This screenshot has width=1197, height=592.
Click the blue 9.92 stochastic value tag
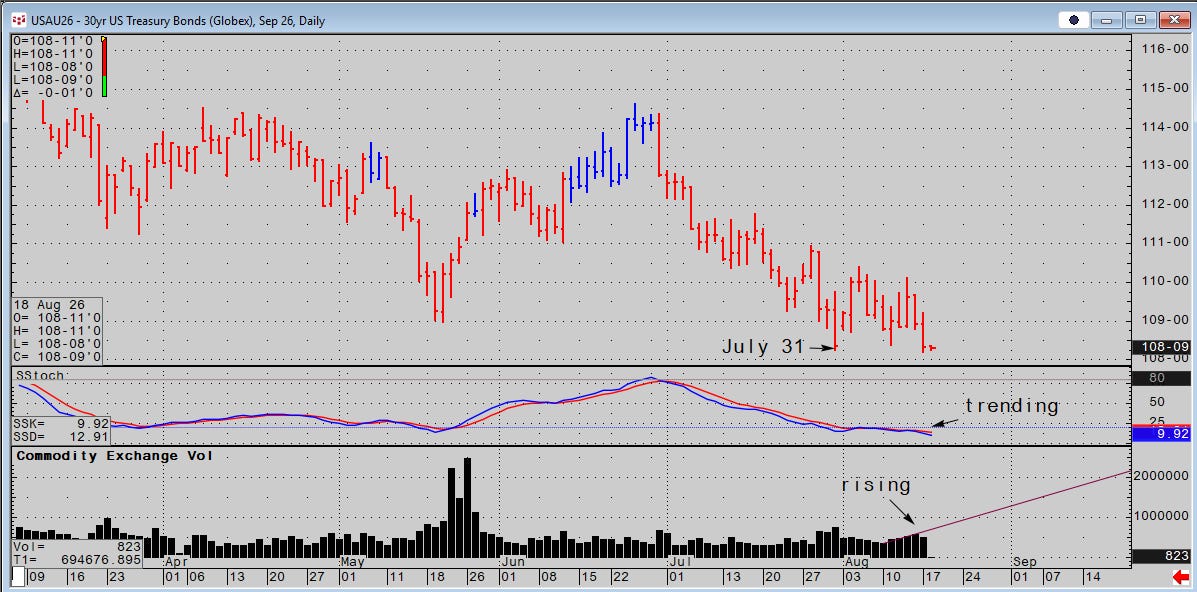pyautogui.click(x=1161, y=434)
